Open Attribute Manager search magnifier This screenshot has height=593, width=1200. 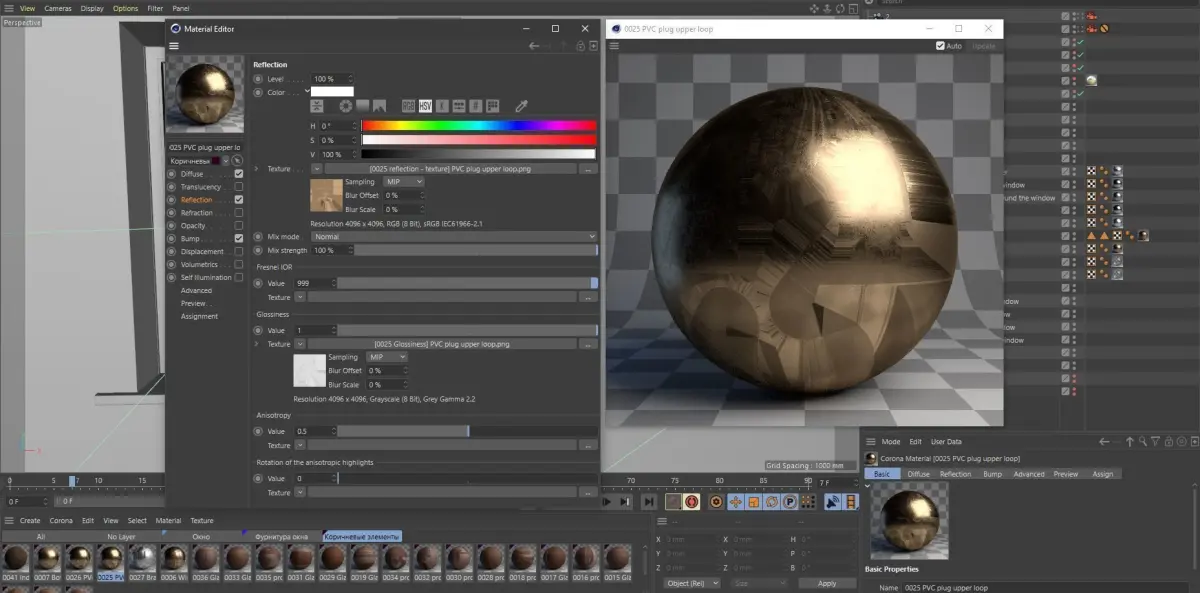(1142, 441)
